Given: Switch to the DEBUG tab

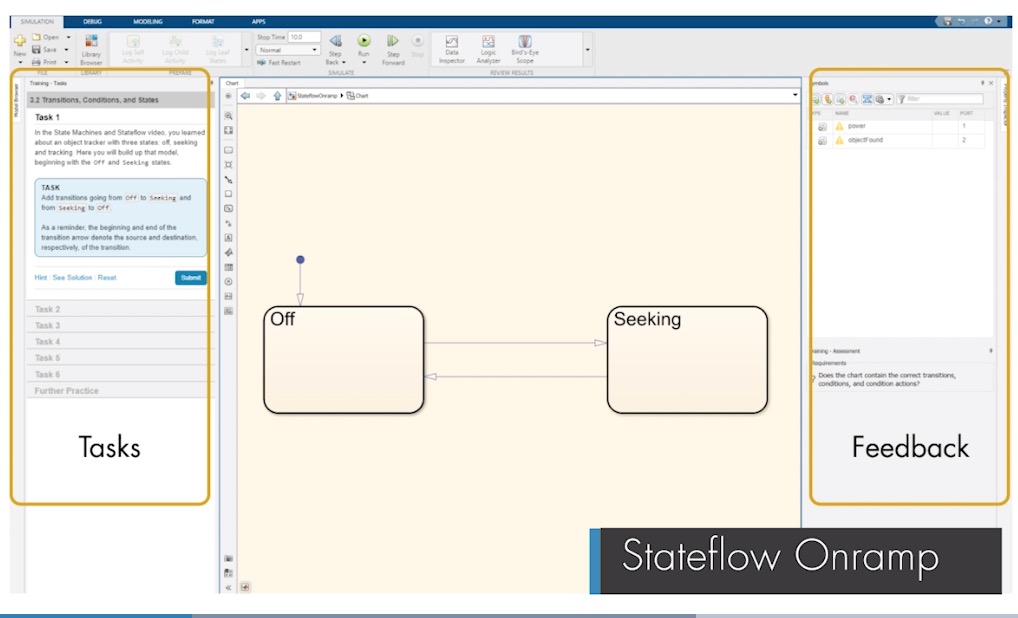Looking at the screenshot, I should pyautogui.click(x=93, y=21).
